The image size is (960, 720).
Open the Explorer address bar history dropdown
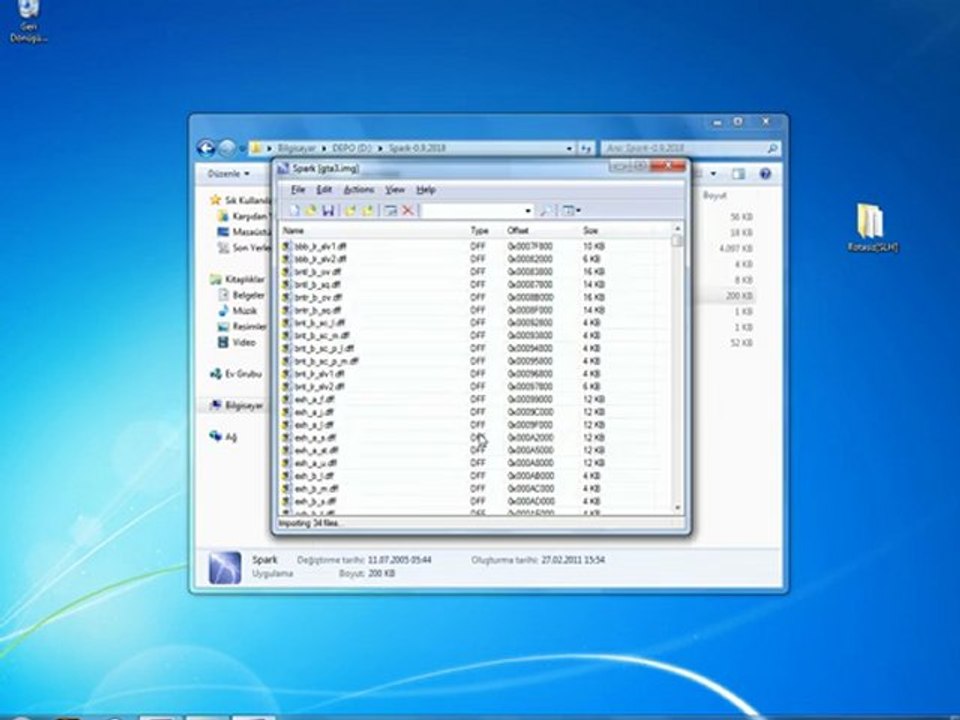click(569, 148)
